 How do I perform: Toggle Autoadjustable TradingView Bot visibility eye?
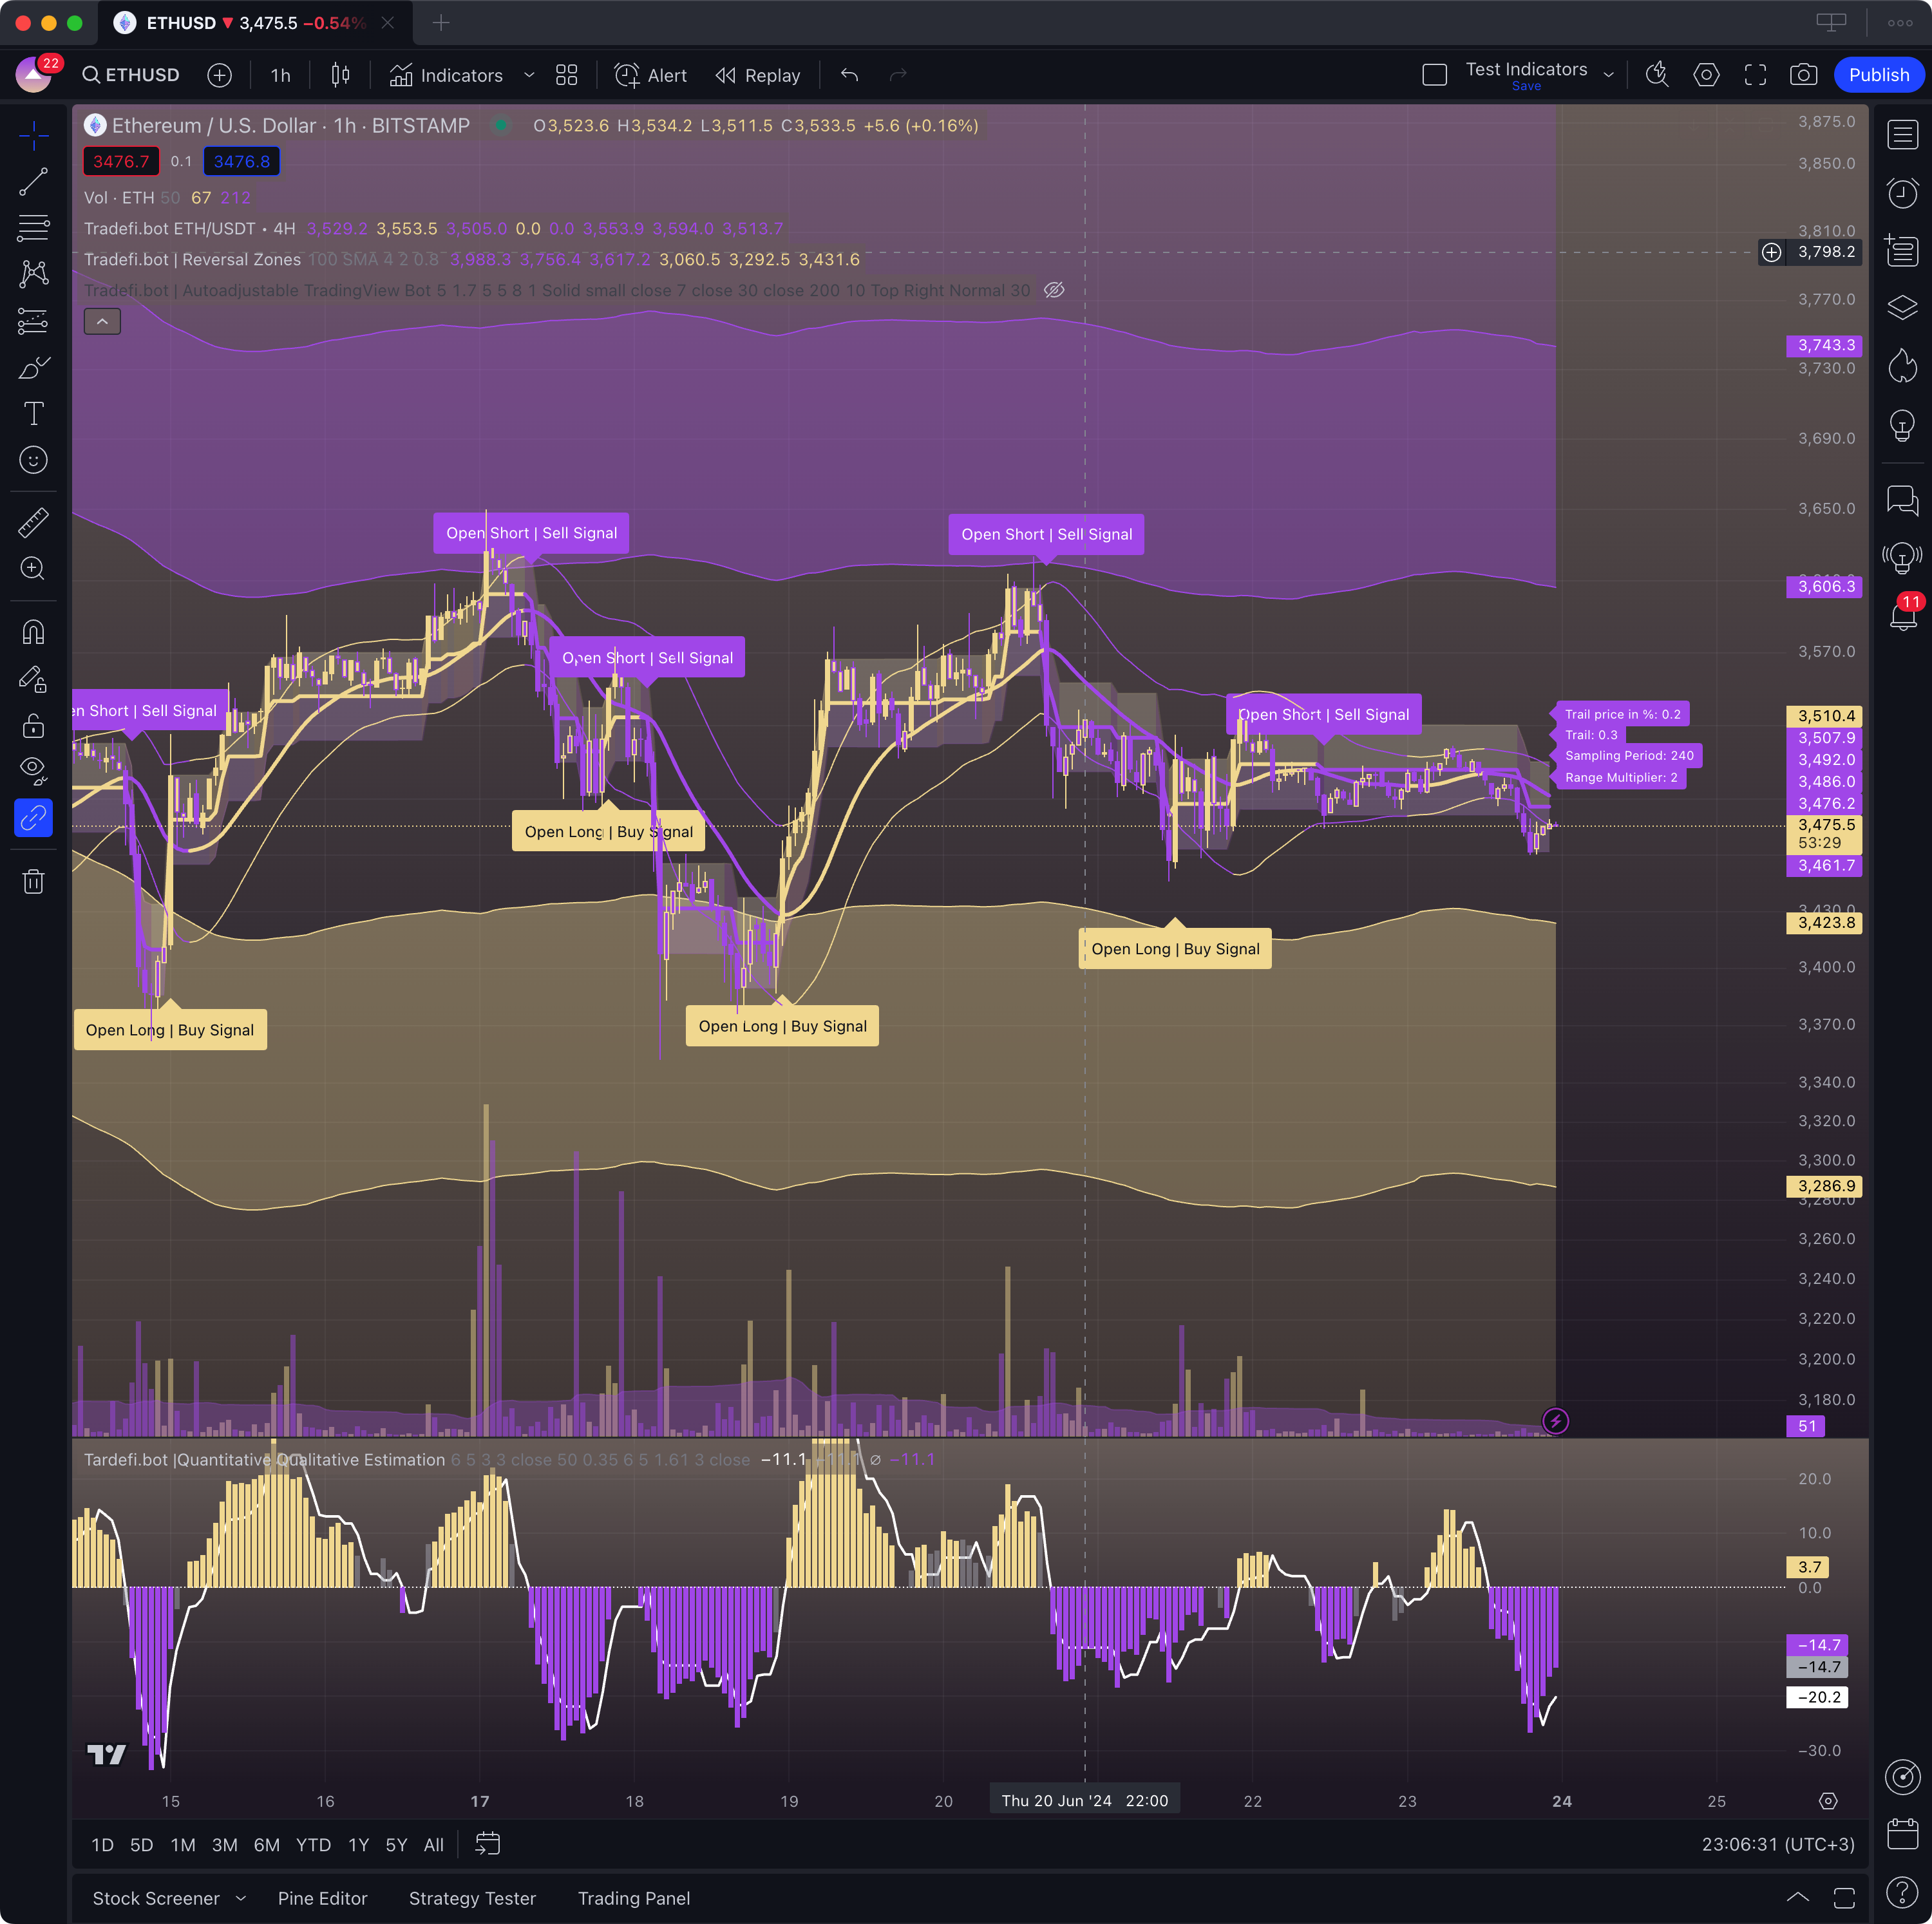click(x=1054, y=290)
